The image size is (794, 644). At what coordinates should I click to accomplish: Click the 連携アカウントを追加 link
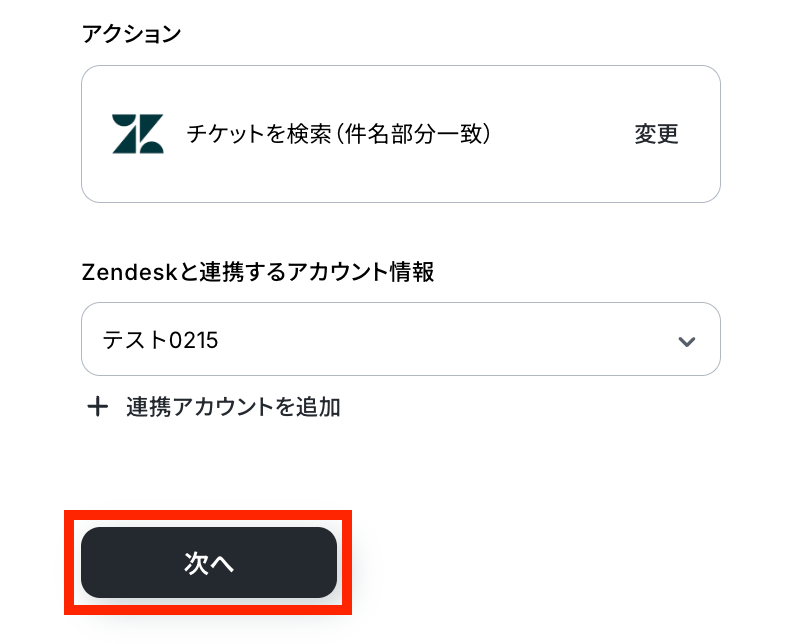[233, 407]
